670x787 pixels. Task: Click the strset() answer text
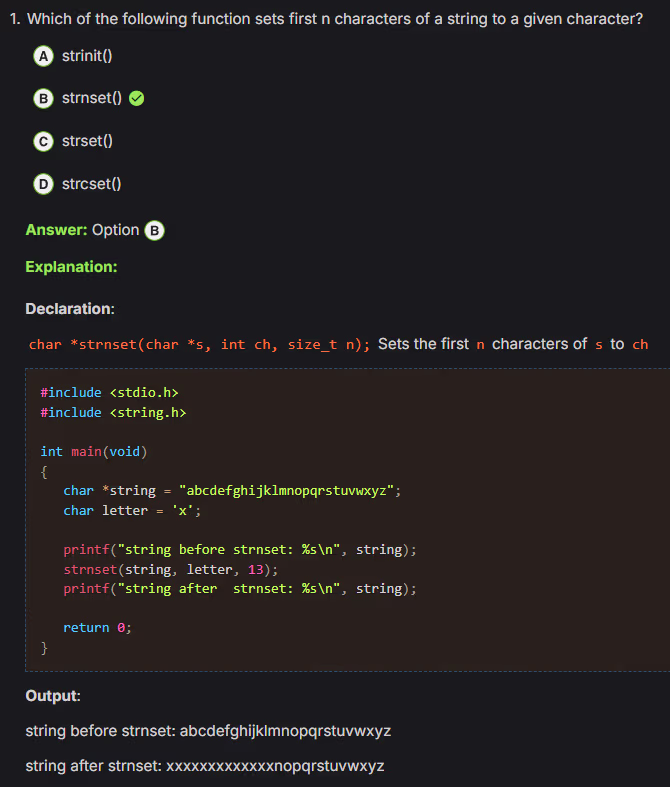point(86,141)
